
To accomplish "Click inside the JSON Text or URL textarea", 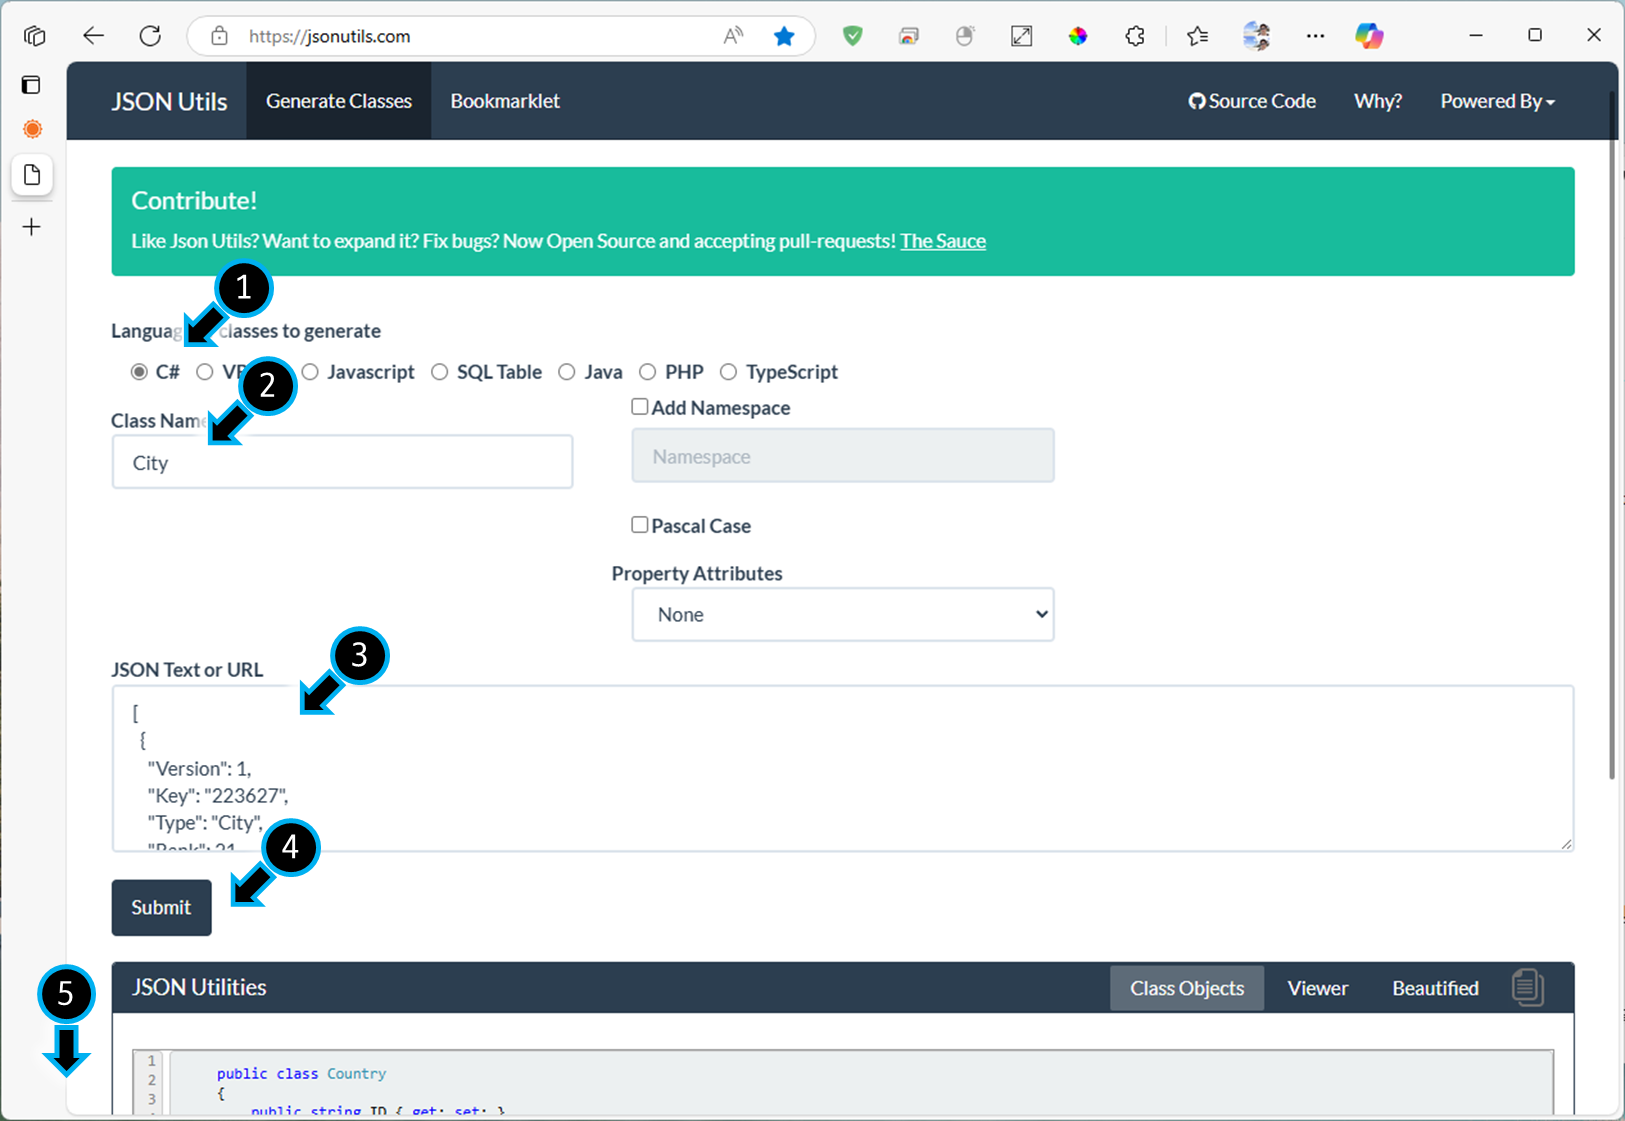I will point(843,768).
